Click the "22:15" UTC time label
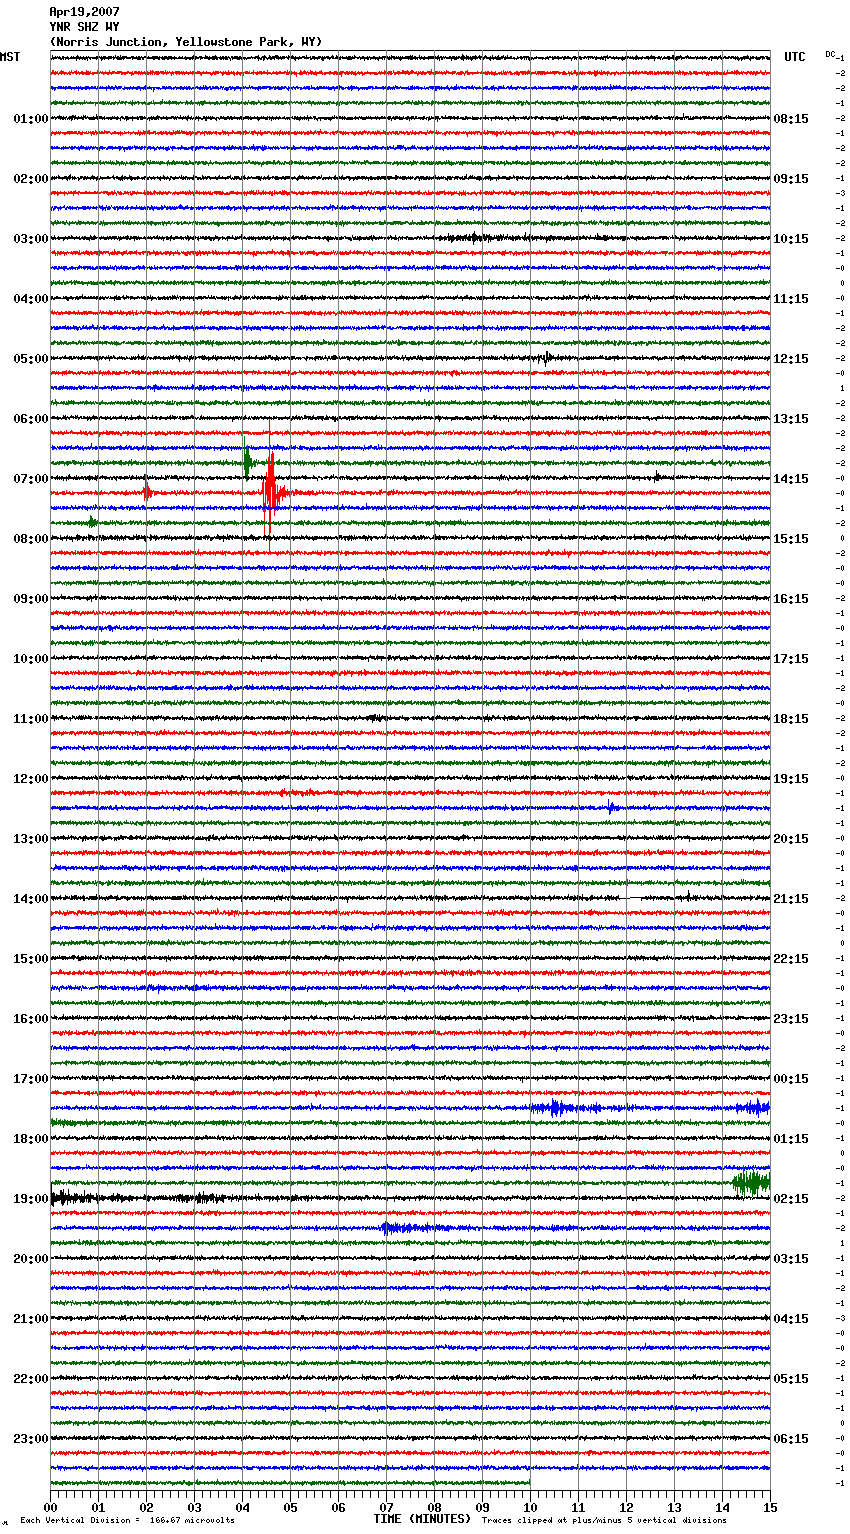 (x=791, y=959)
